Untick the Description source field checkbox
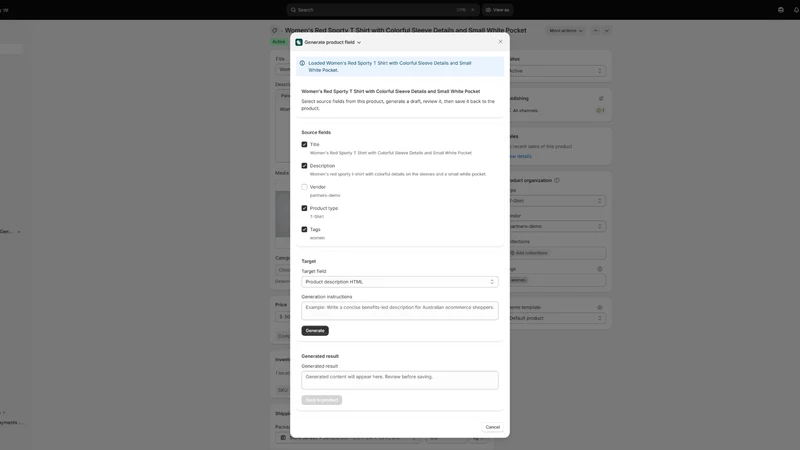The image size is (800, 450). (x=304, y=166)
